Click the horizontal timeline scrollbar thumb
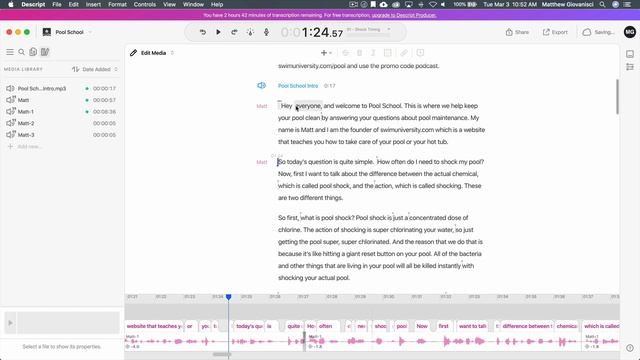Screen dimensions: 640x360 [x=222, y=354]
